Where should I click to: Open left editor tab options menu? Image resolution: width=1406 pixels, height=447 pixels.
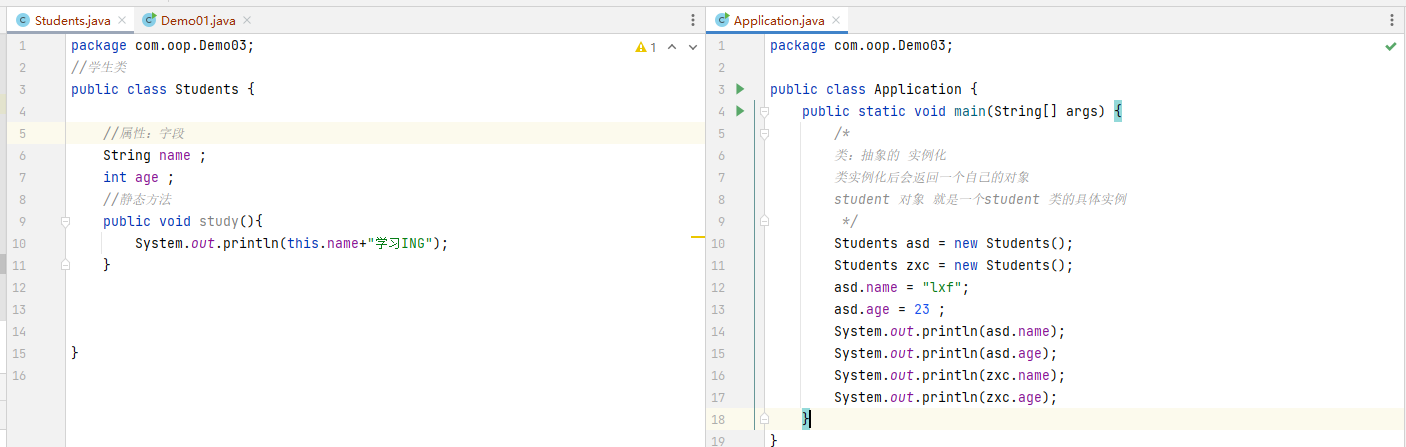pos(693,20)
